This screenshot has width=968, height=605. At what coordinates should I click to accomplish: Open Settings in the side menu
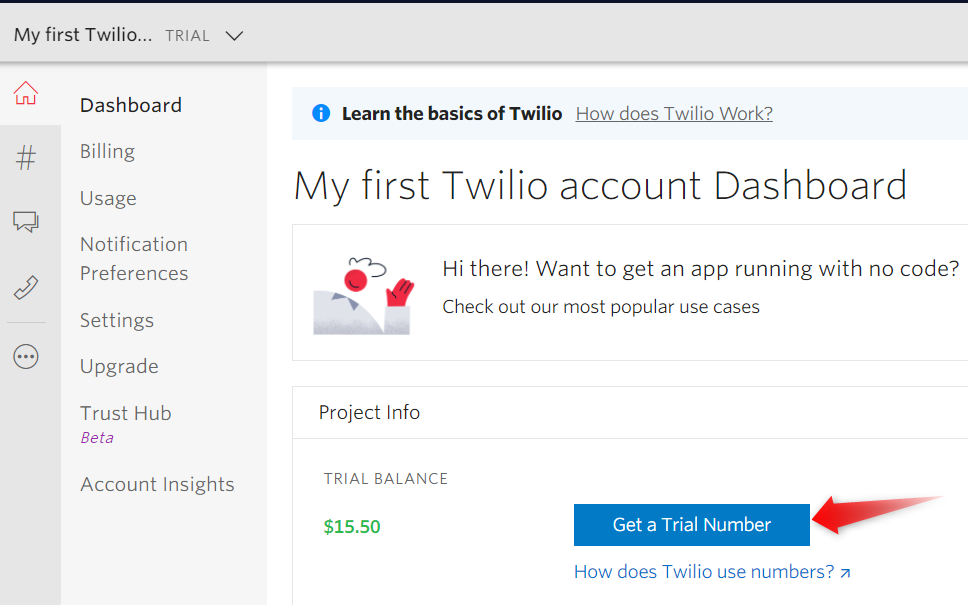(117, 320)
